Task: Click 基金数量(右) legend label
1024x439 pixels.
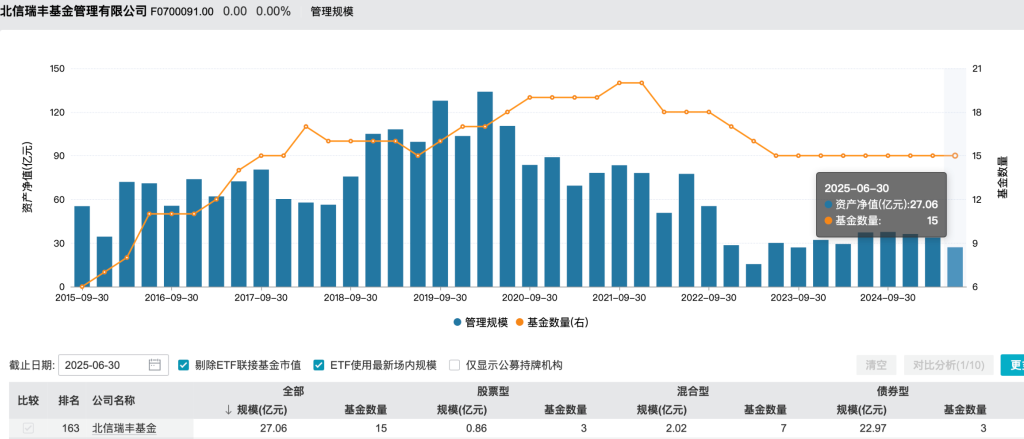Action: click(558, 323)
